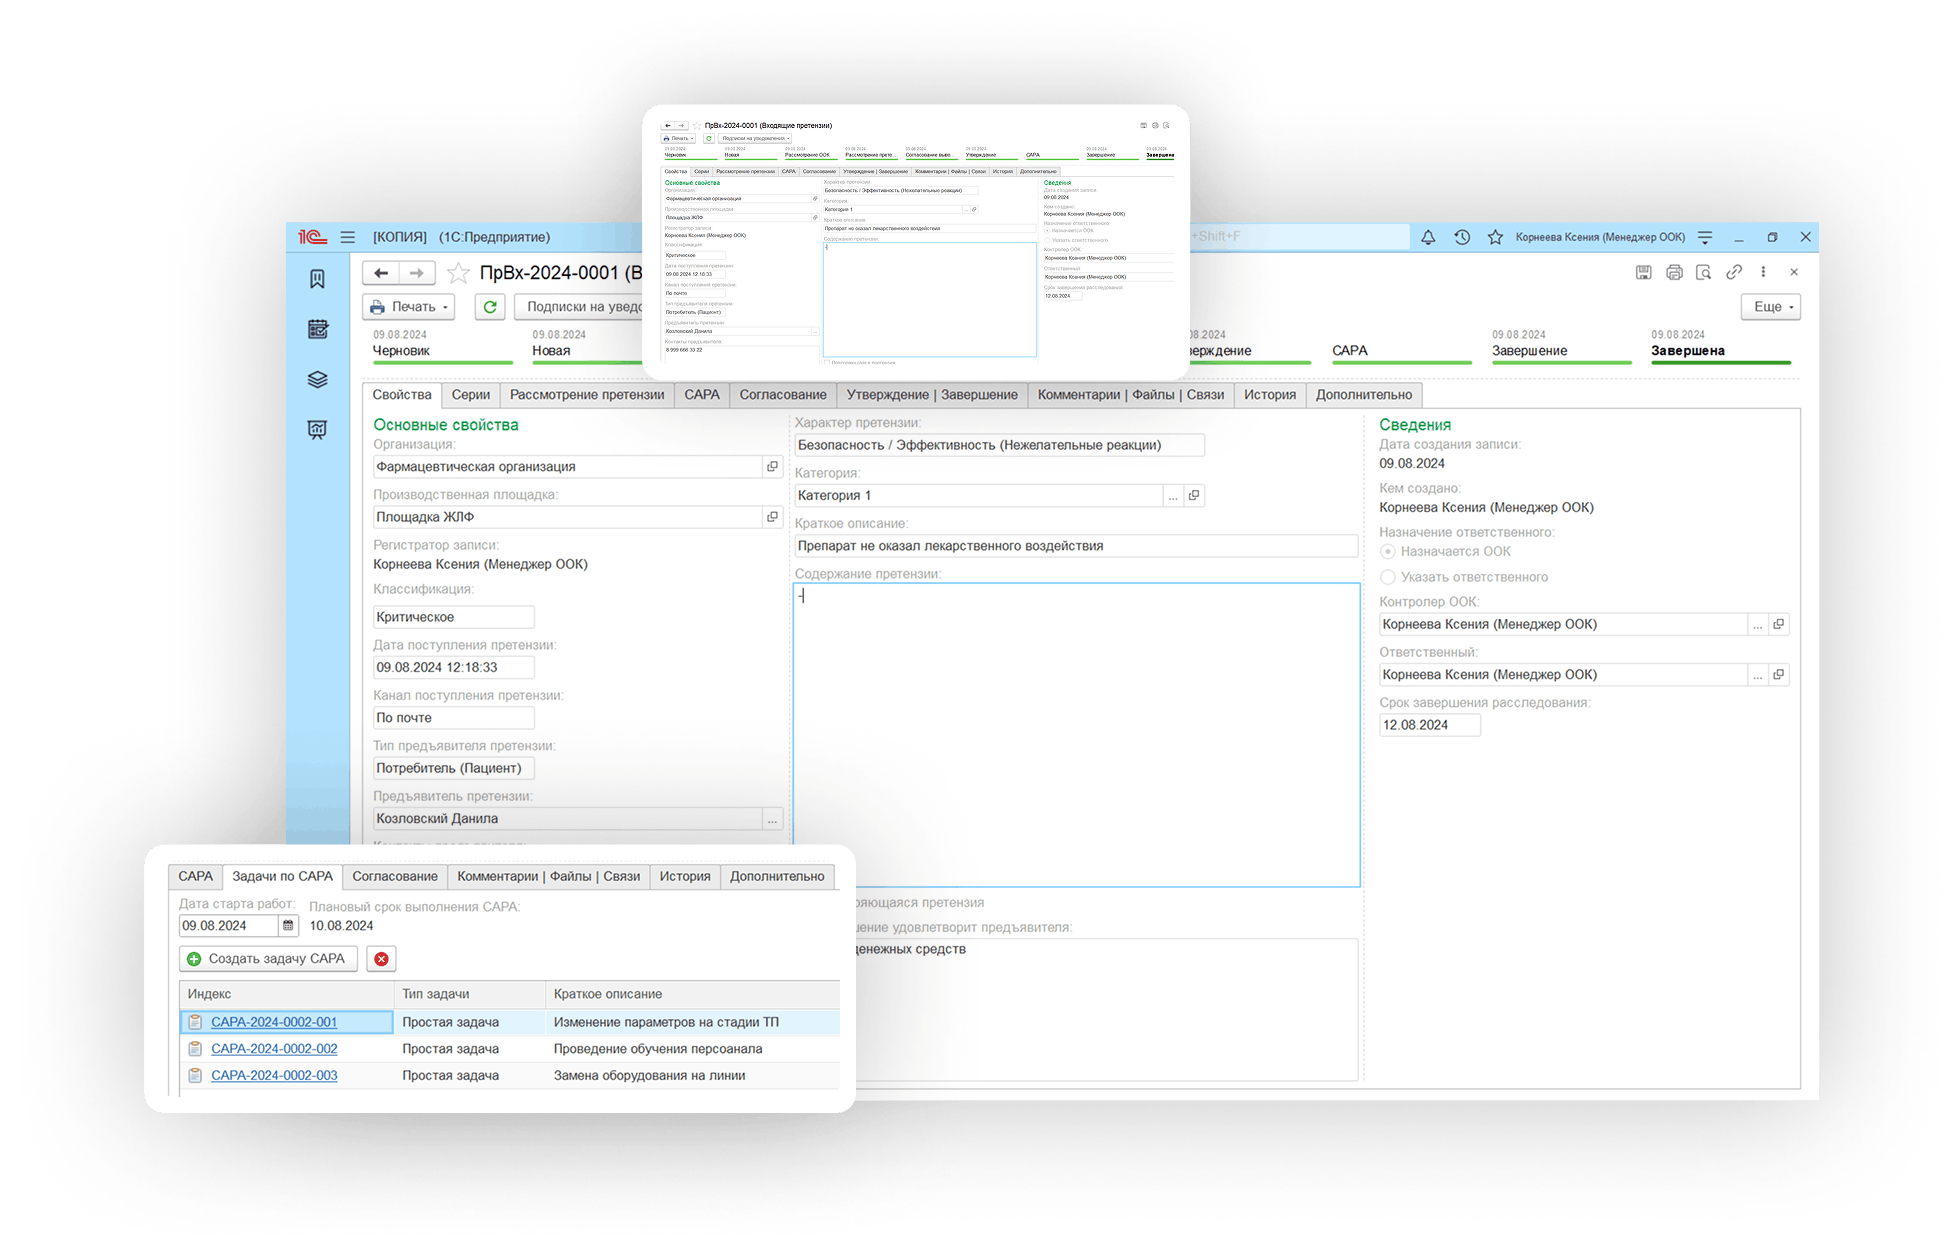Open the history clock icon
This screenshot has width=1959, height=1258.
tap(1462, 237)
